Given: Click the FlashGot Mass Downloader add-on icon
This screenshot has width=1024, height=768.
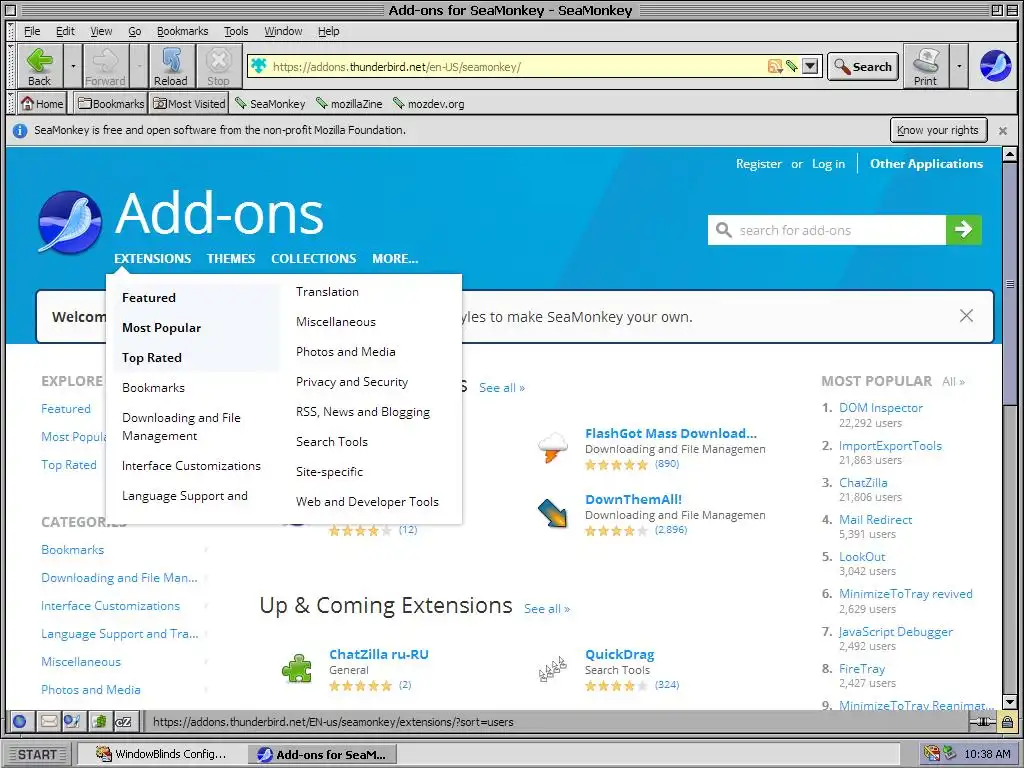Looking at the screenshot, I should coord(552,448).
